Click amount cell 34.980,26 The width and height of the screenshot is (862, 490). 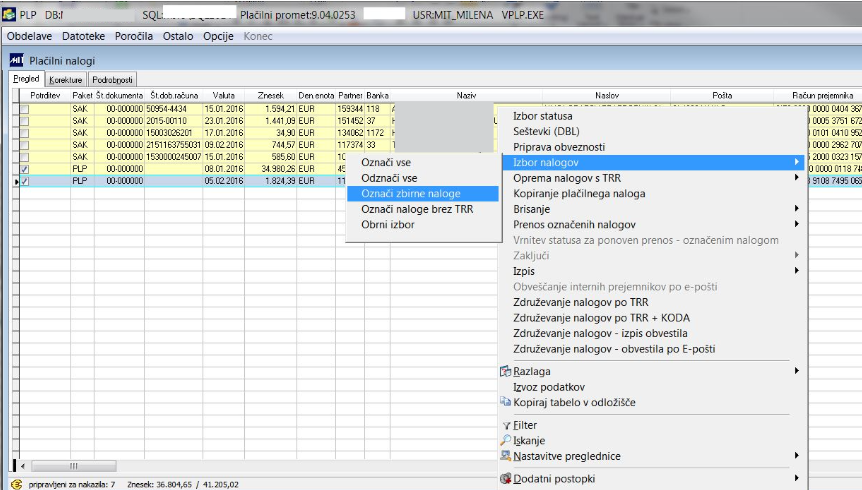(x=270, y=169)
